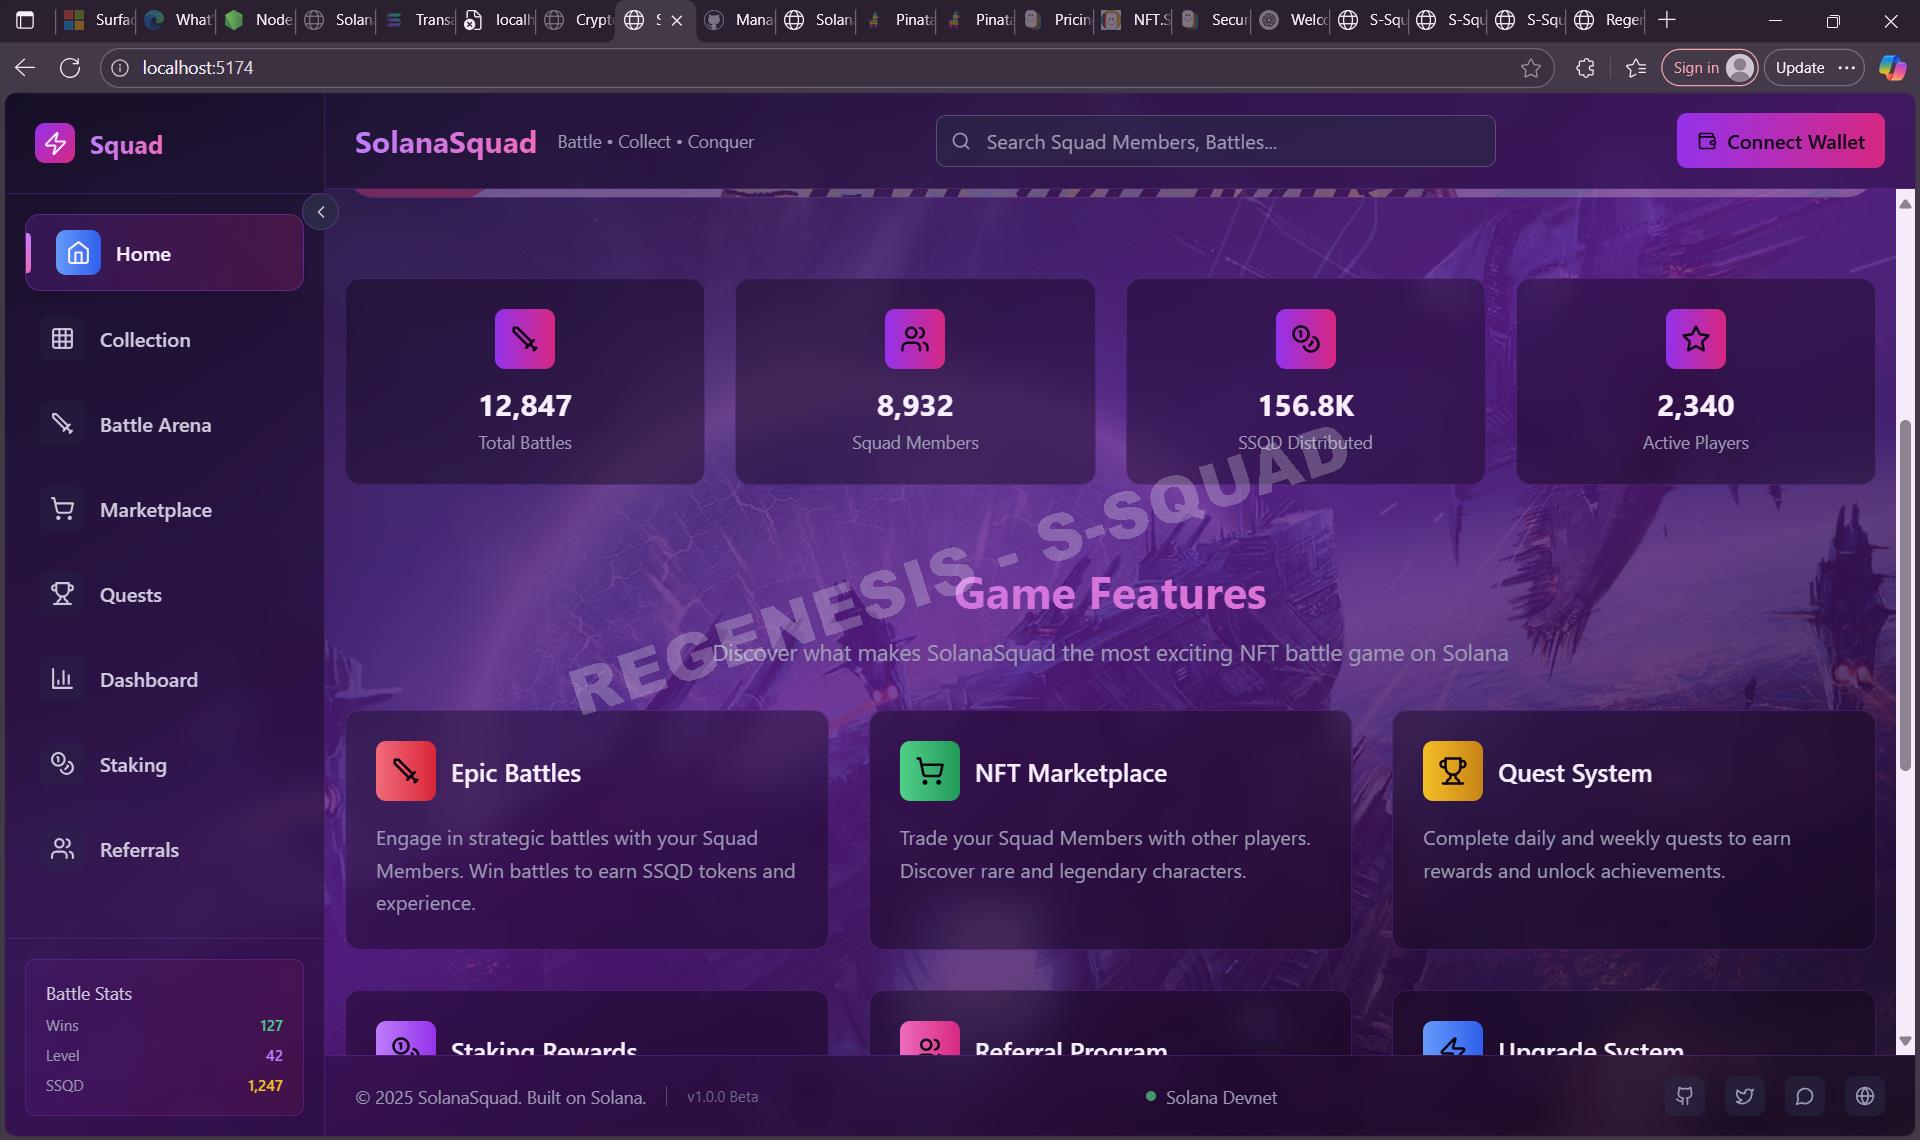Click the Battle Stats Level value 42

pyautogui.click(x=274, y=1055)
